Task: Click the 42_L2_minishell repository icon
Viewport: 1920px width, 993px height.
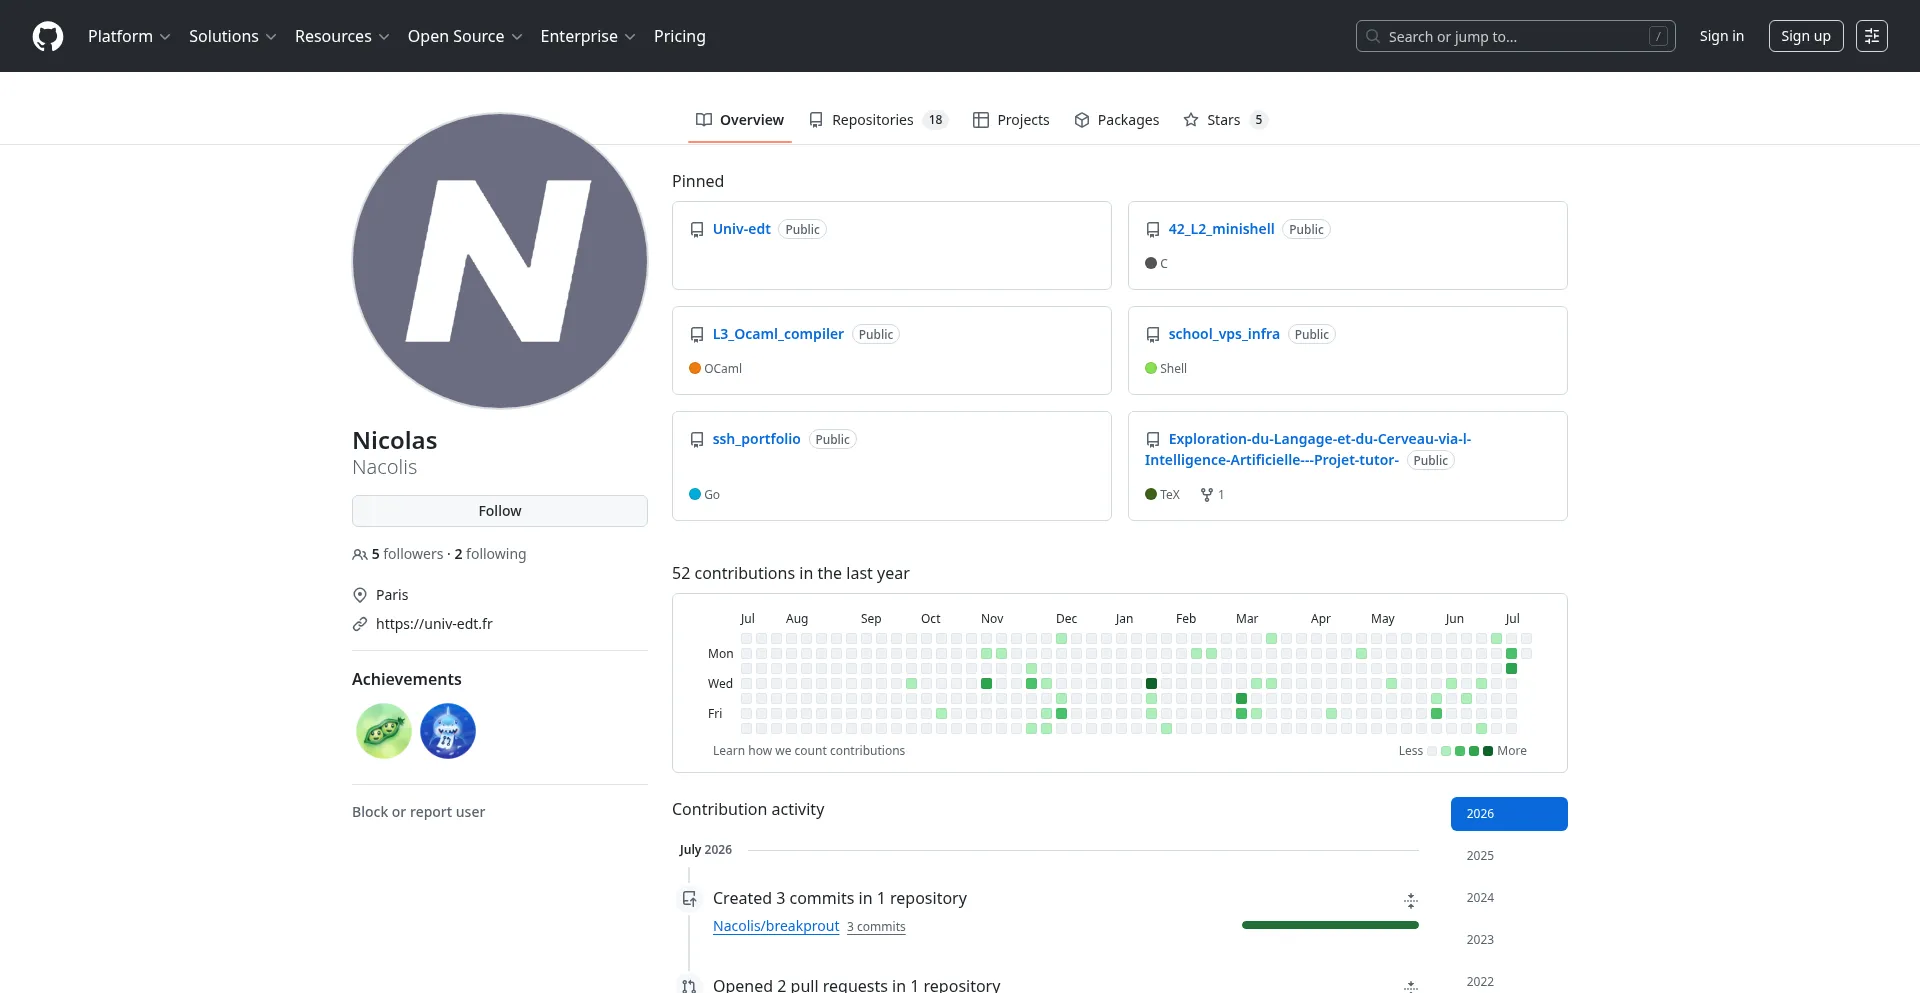Action: (x=1153, y=230)
